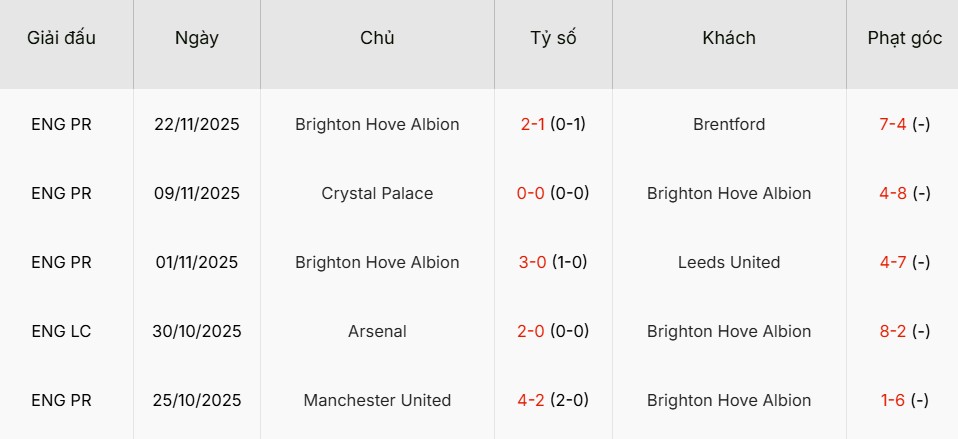Select Leeds United team name
The image size is (958, 439).
click(x=729, y=263)
